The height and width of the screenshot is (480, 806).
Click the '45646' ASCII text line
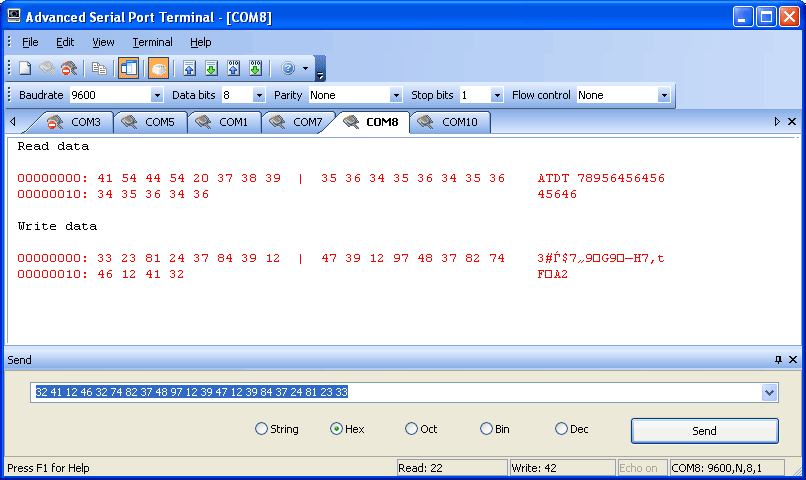click(557, 194)
